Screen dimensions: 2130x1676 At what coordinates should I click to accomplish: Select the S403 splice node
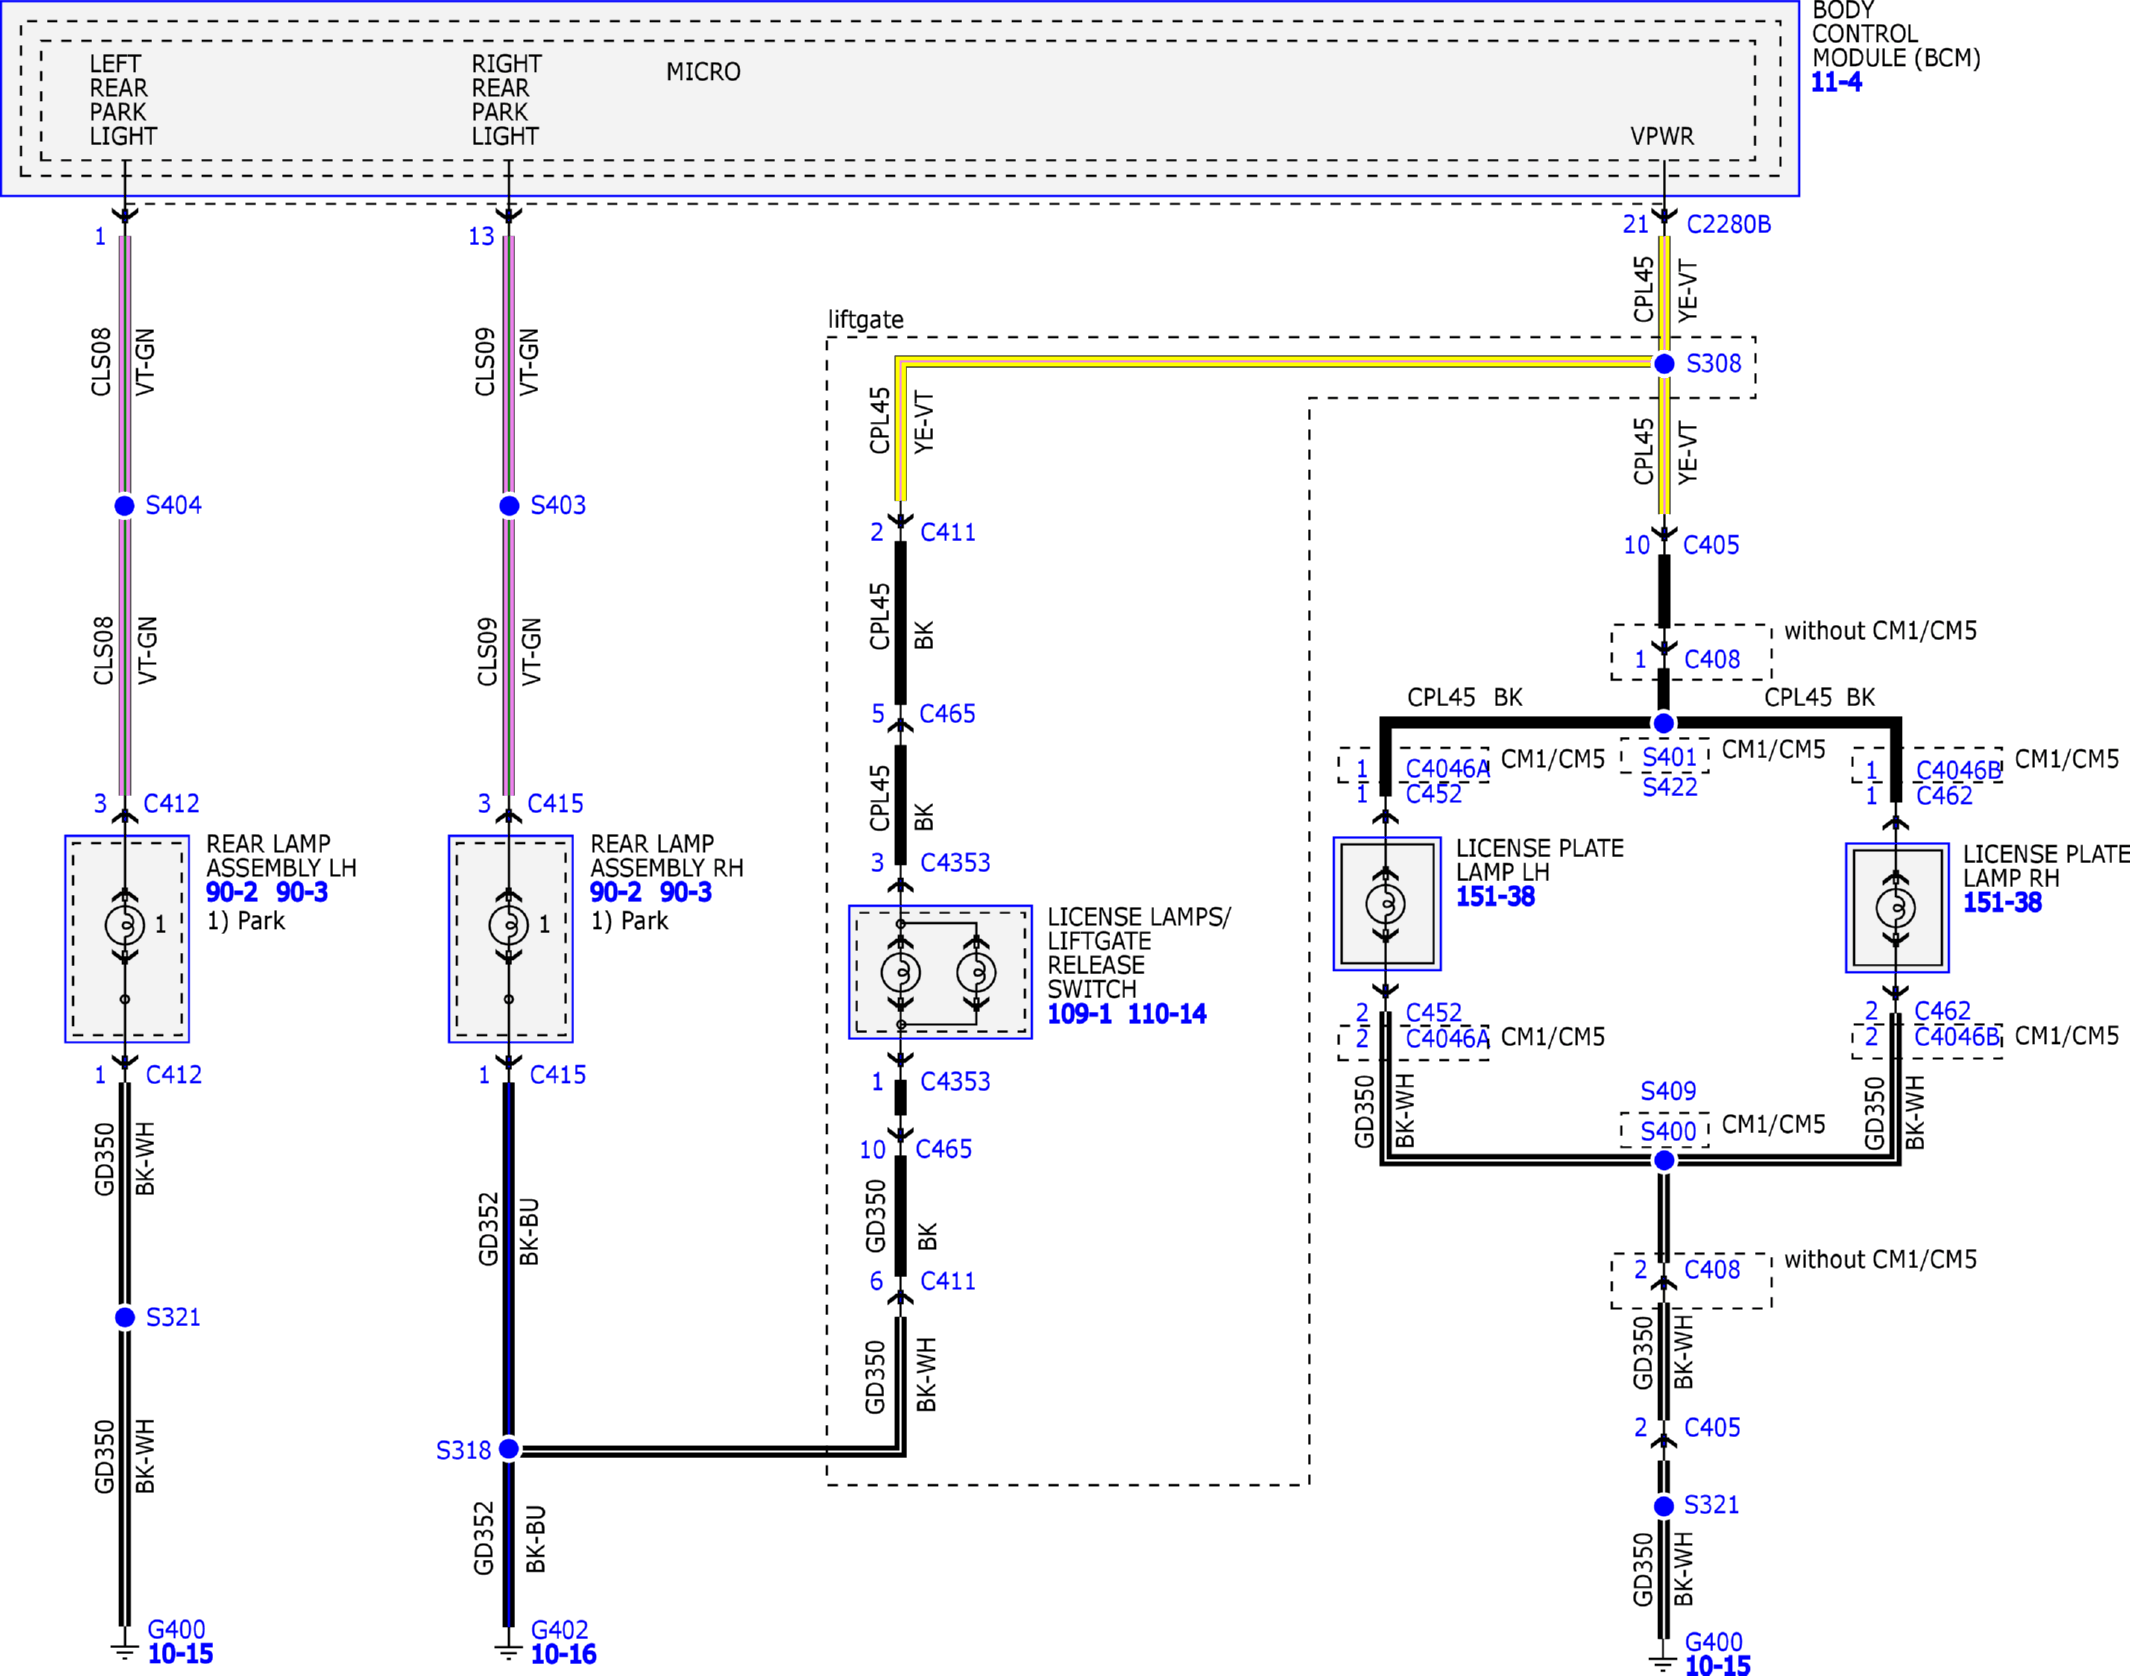509,506
